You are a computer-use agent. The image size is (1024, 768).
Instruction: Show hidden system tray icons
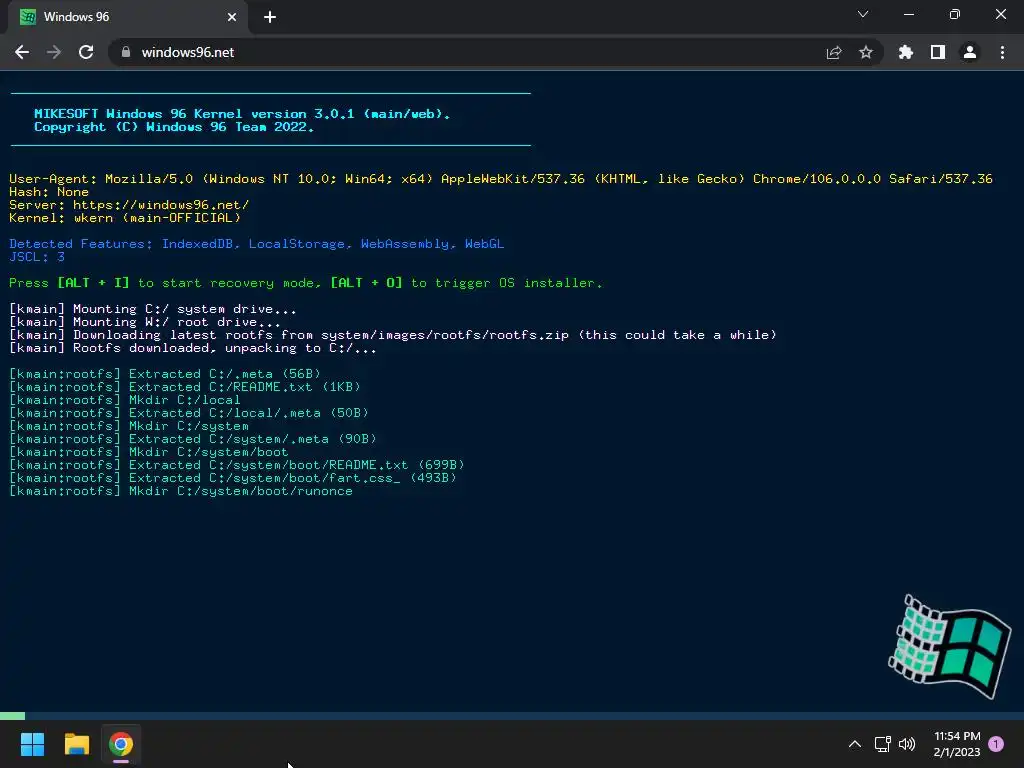click(x=854, y=744)
